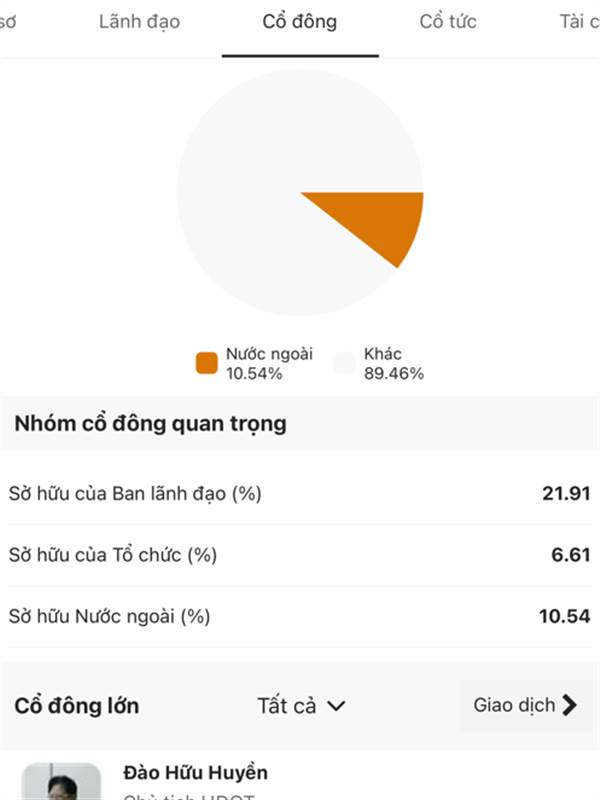The image size is (600, 800).
Task: Switch to the Lãnh đạo tab
Action: pyautogui.click(x=139, y=22)
